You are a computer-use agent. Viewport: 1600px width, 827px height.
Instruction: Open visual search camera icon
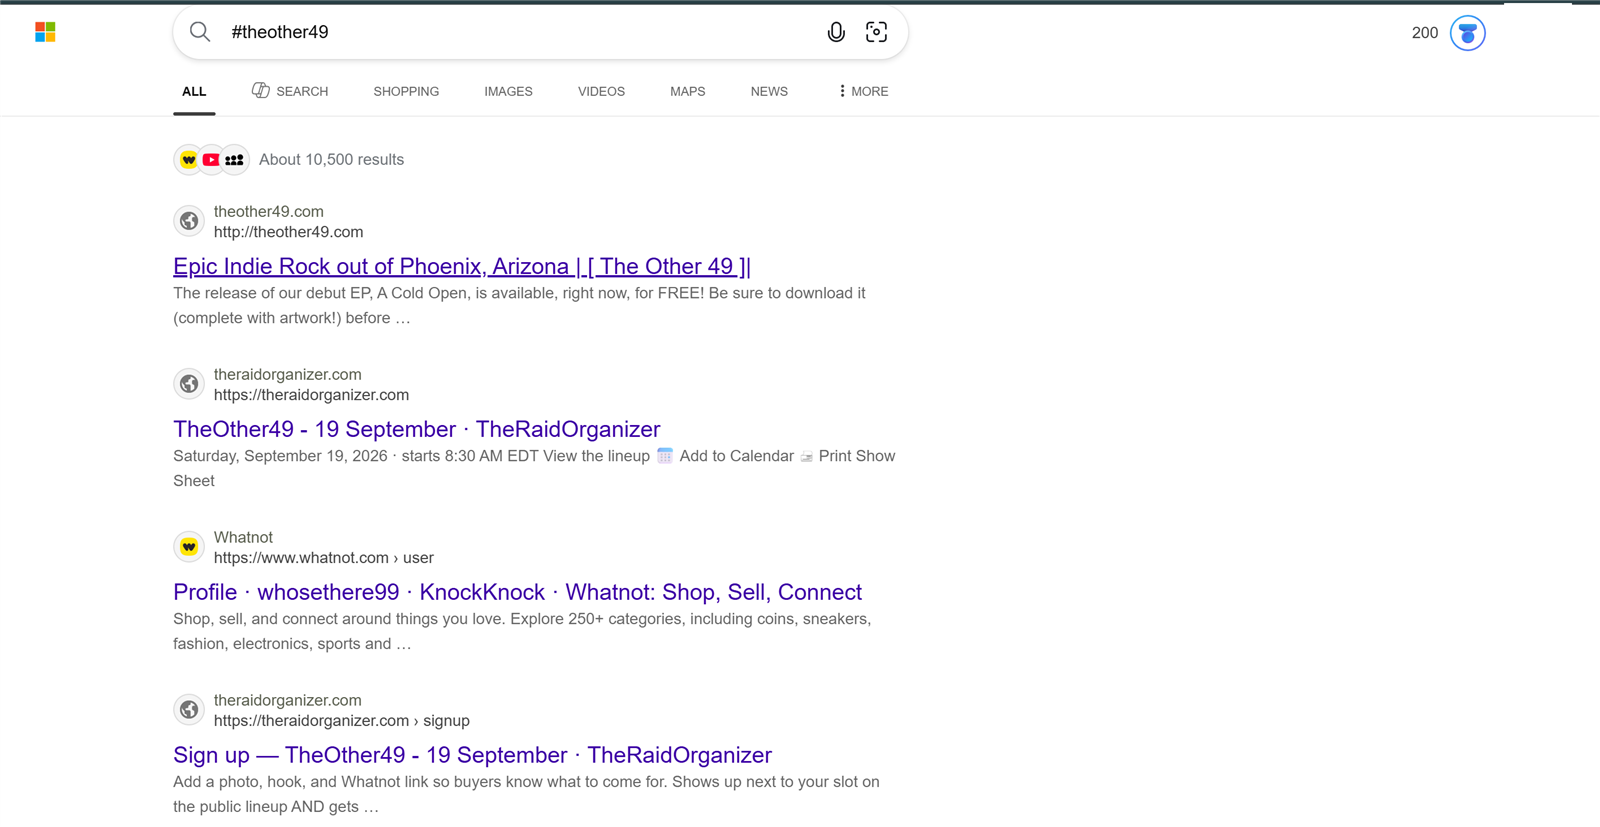click(876, 32)
